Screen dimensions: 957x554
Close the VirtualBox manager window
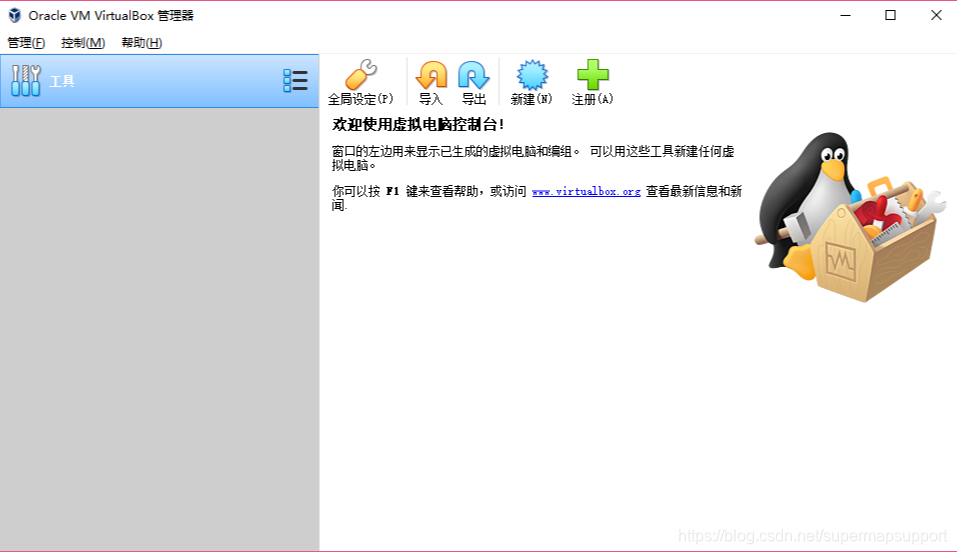(936, 15)
